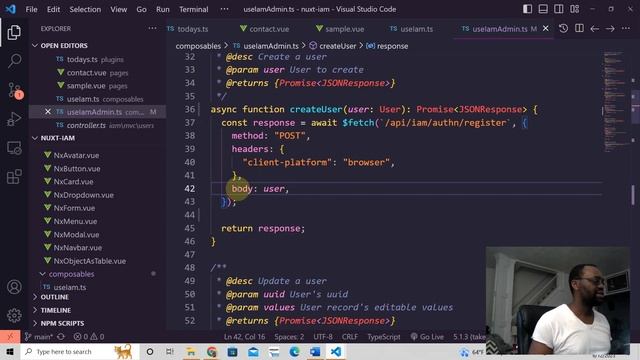Click Ln 42, Col 16 status entry
Screen dimensions: 640x360
coord(244,337)
